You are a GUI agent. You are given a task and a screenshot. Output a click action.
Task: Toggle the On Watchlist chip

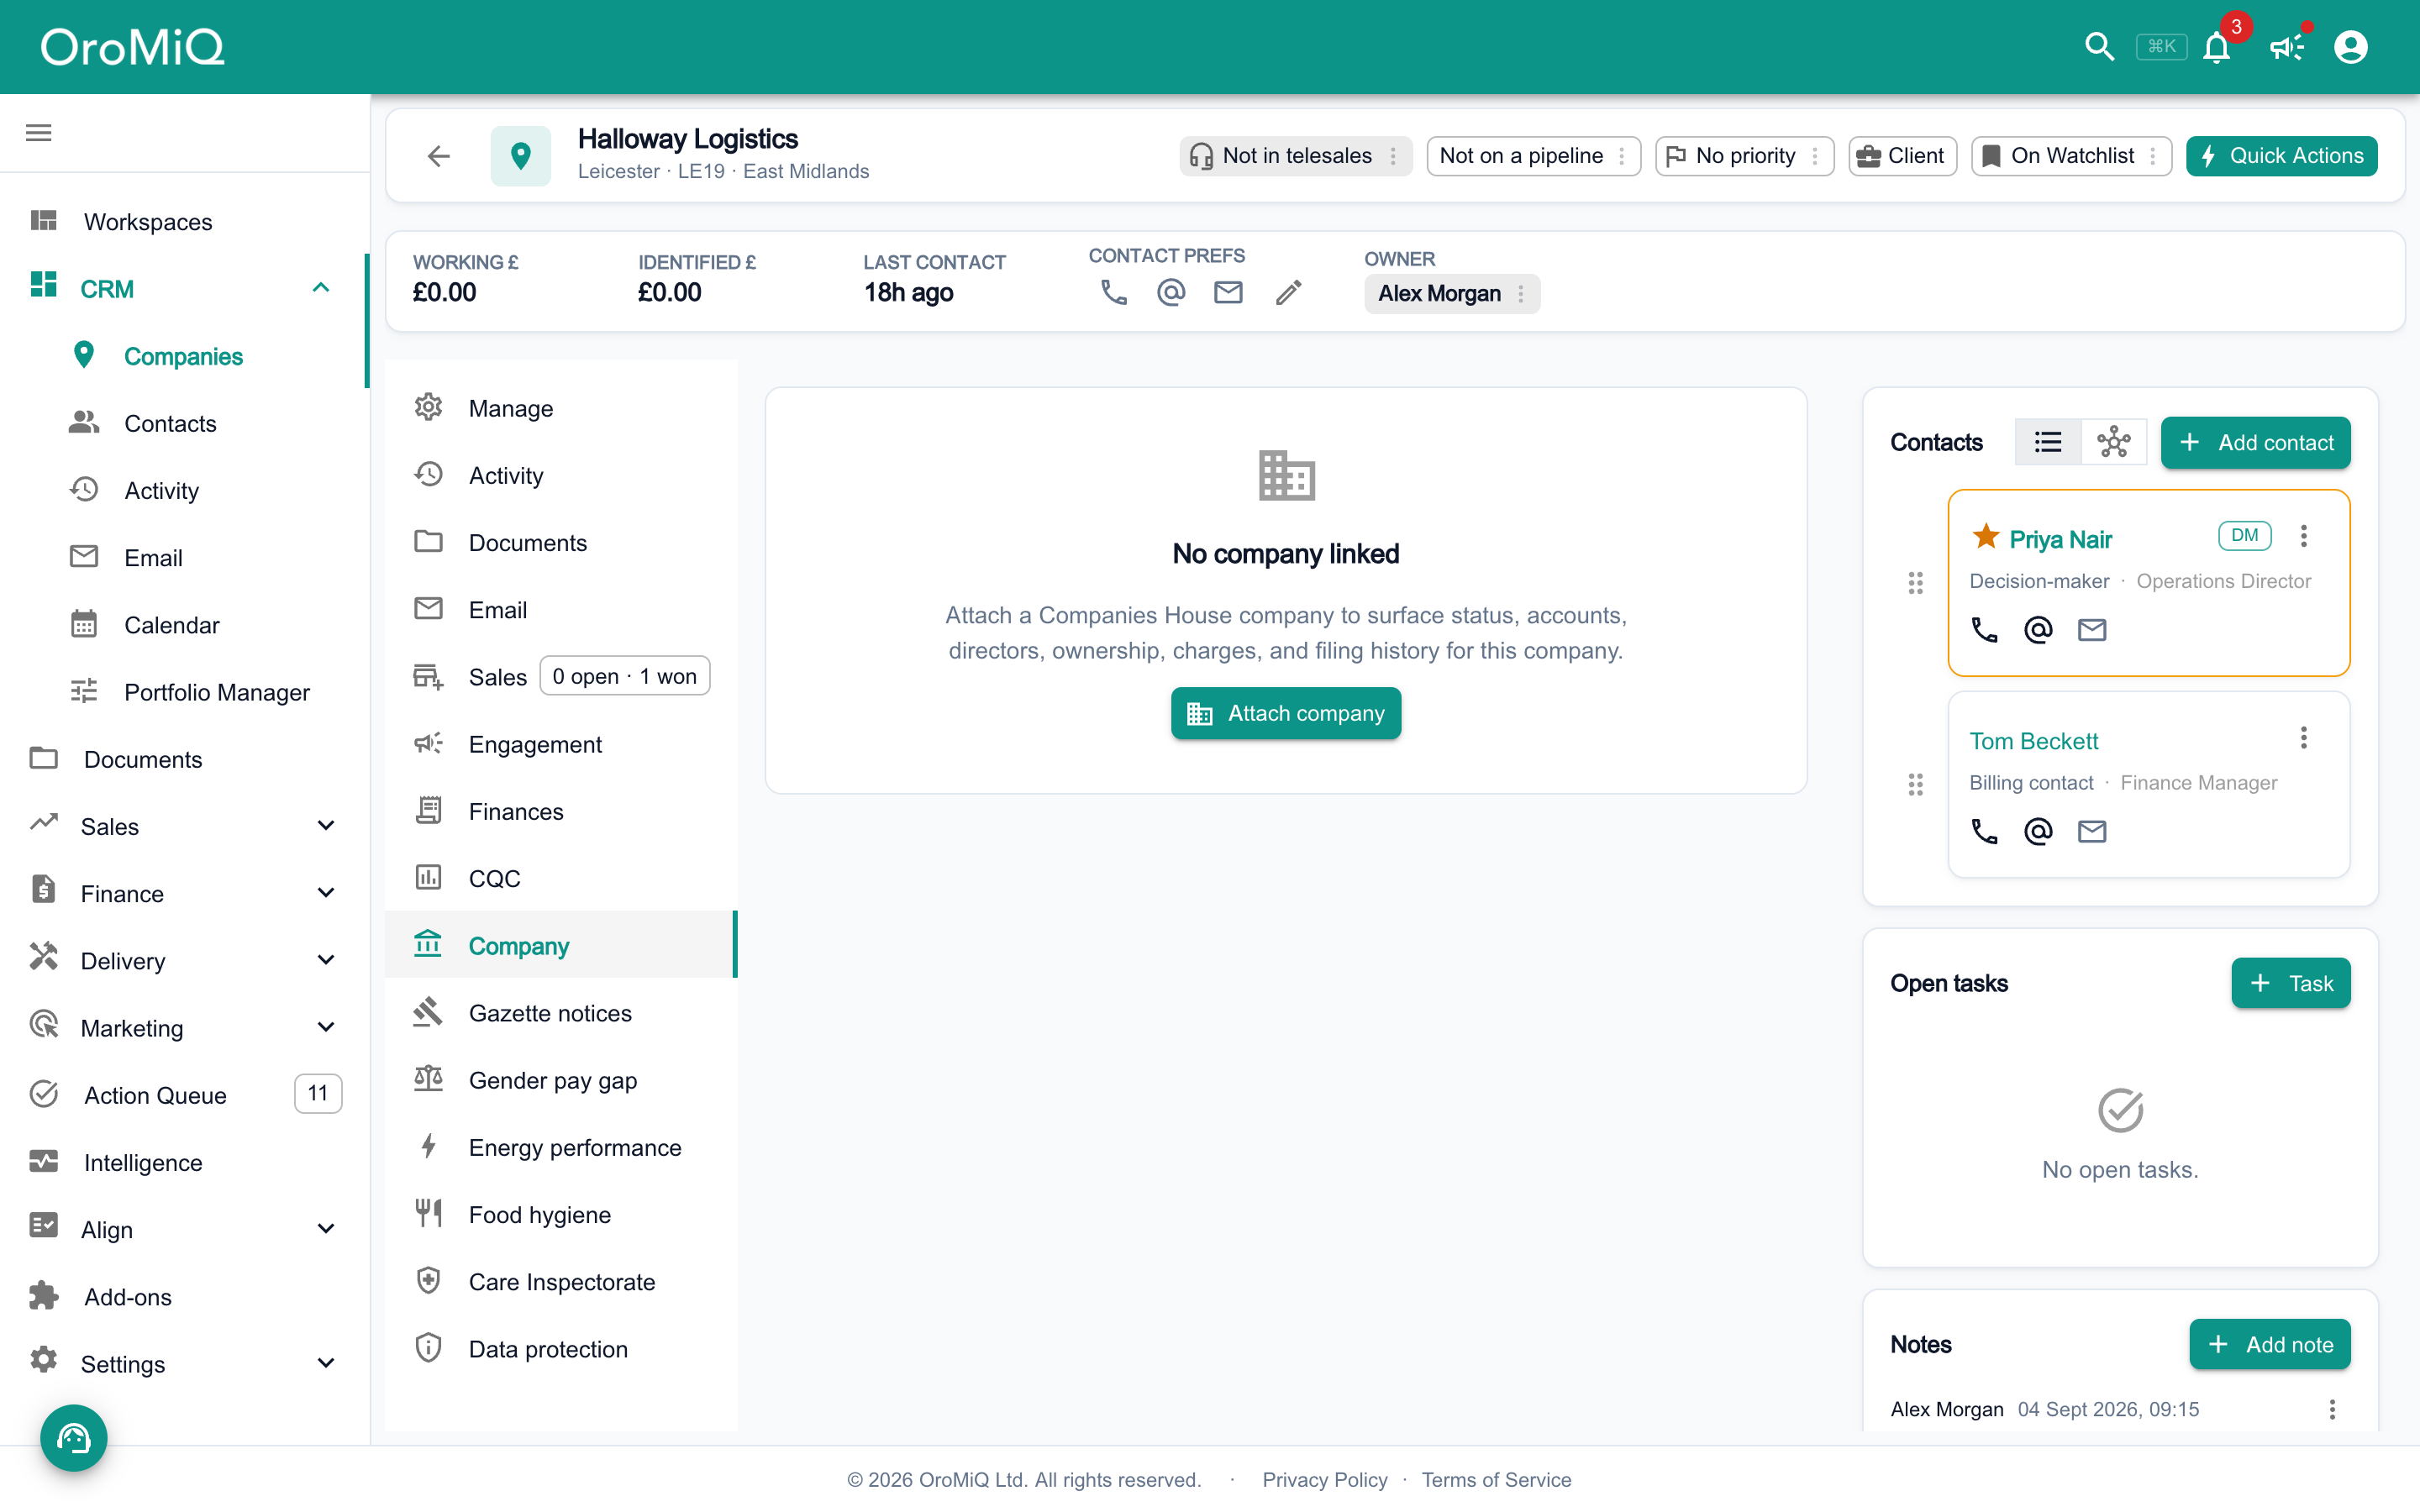2072,156
